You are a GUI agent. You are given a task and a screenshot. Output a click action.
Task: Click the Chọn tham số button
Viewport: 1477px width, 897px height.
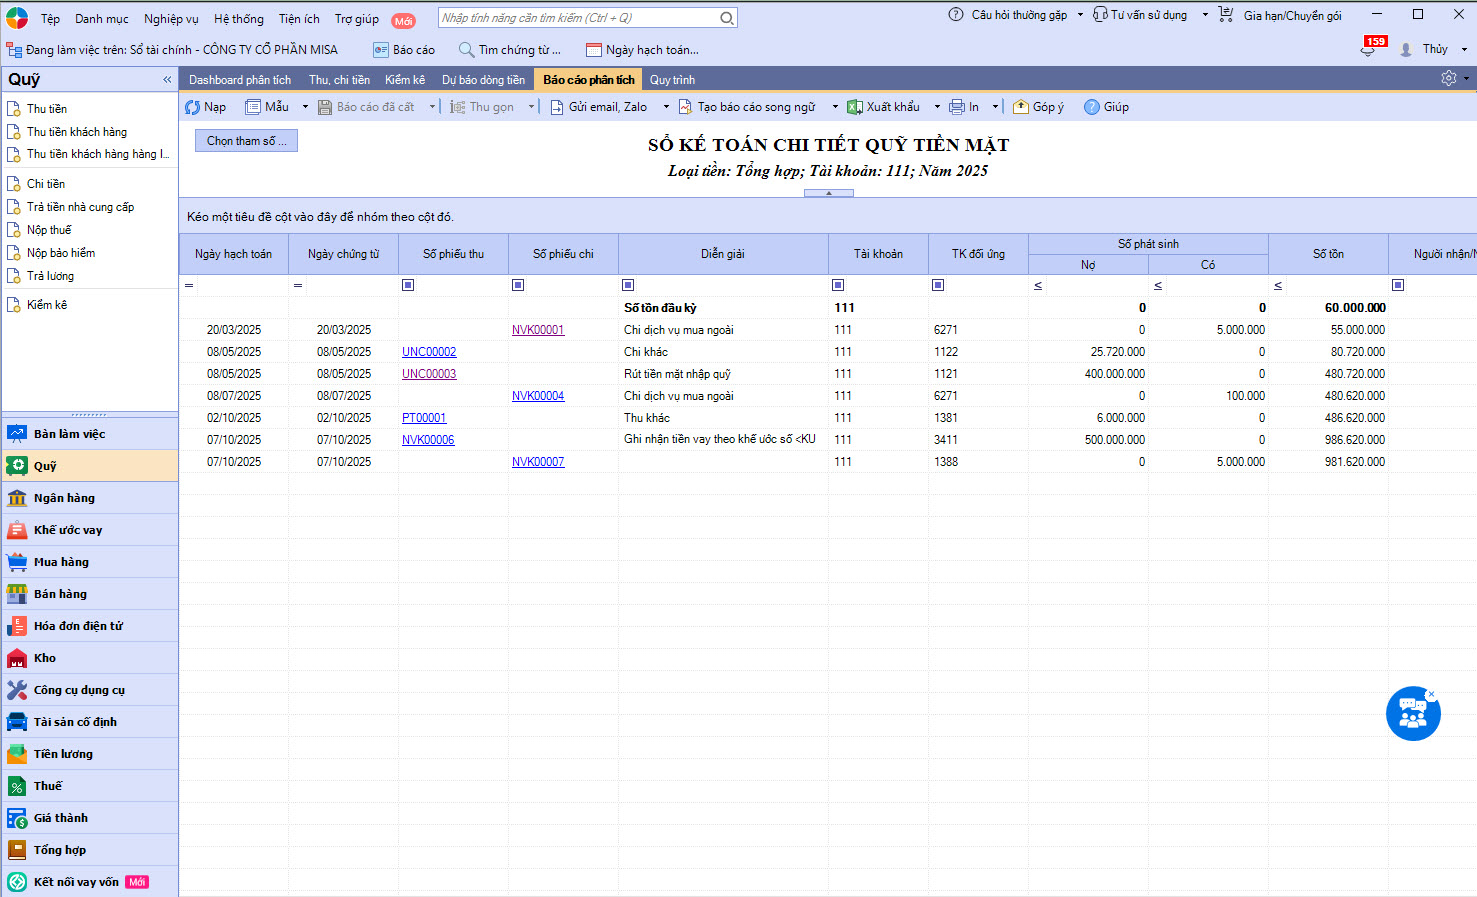[246, 141]
